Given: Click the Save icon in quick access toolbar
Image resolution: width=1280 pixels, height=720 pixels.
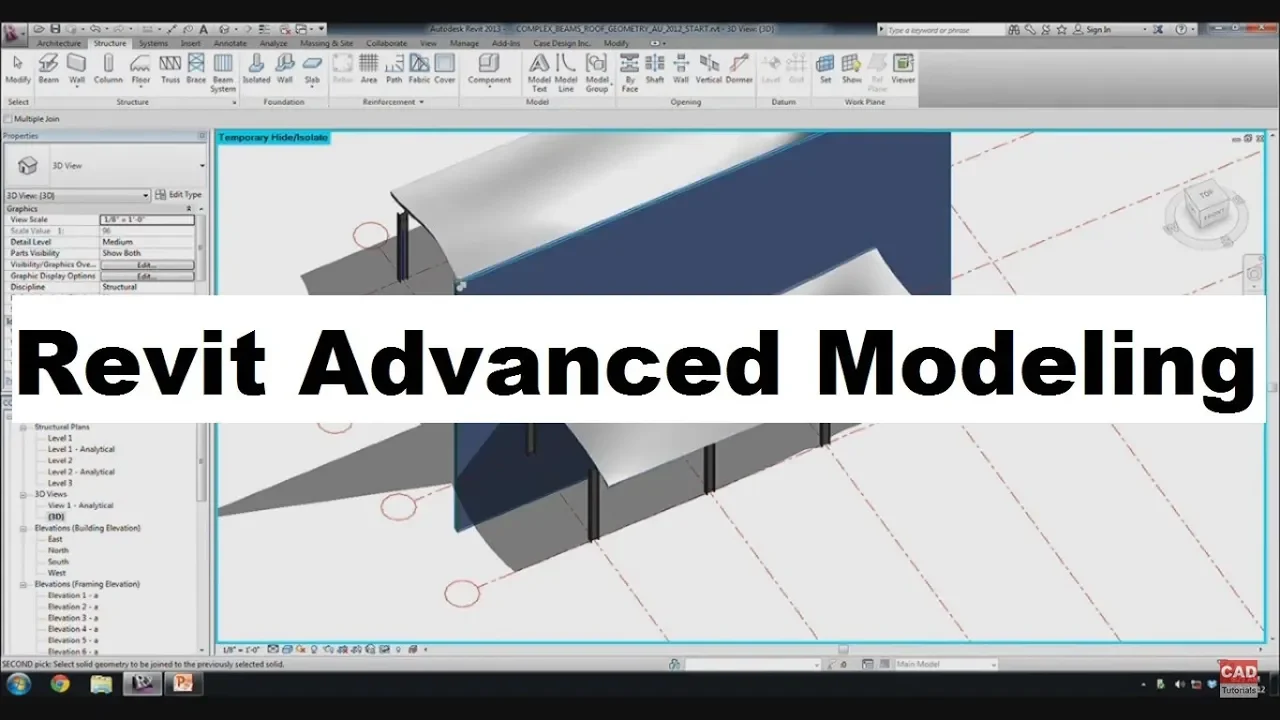Looking at the screenshot, I should tap(55, 29).
